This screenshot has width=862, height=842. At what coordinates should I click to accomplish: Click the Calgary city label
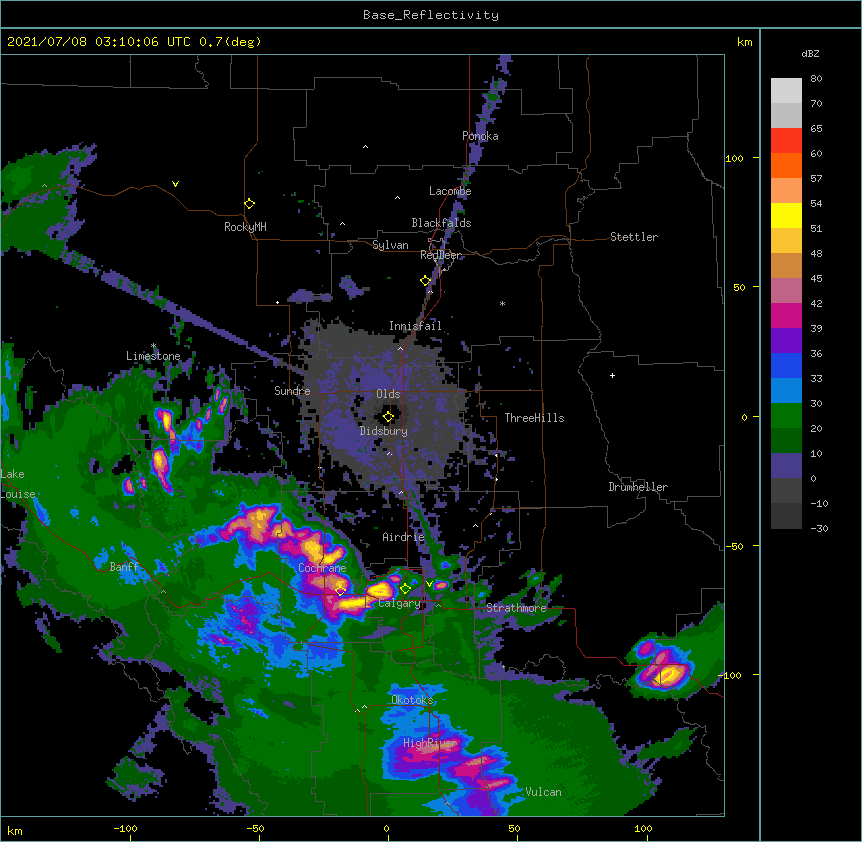click(x=400, y=603)
